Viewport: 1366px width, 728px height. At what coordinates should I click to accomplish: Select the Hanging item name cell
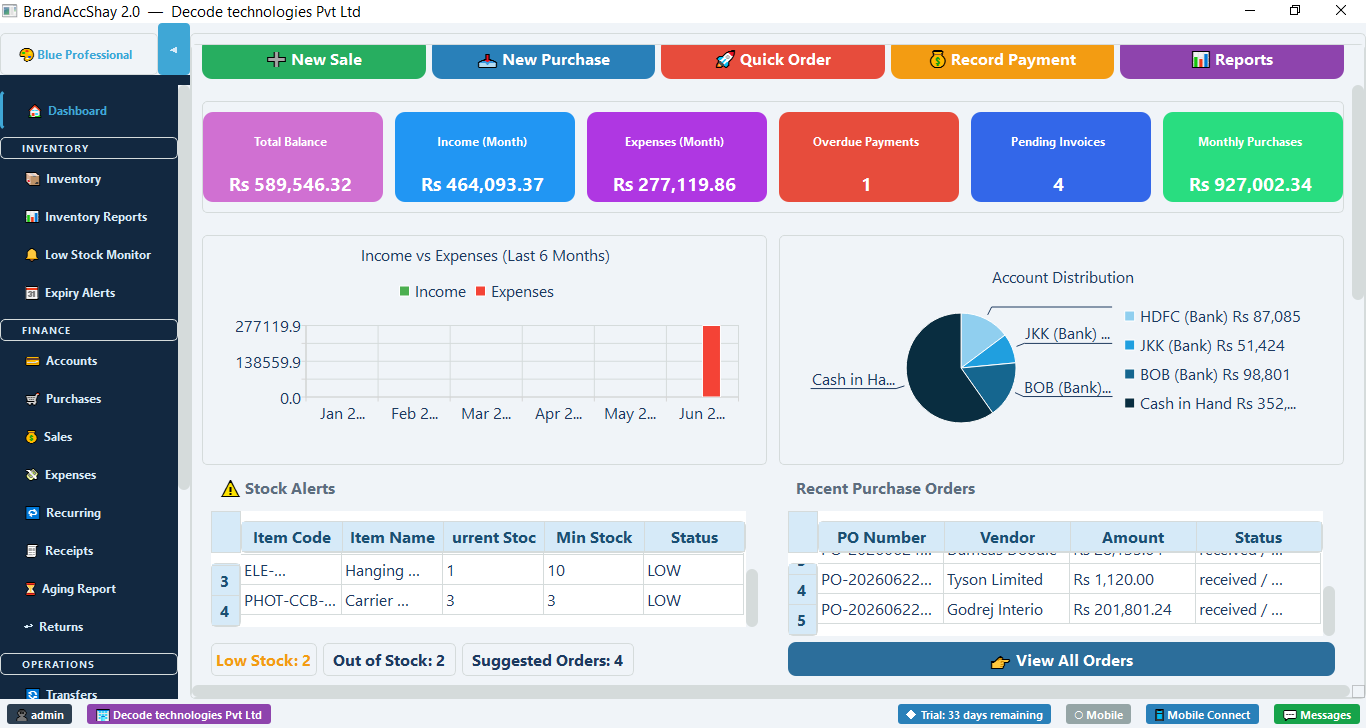pyautogui.click(x=392, y=571)
